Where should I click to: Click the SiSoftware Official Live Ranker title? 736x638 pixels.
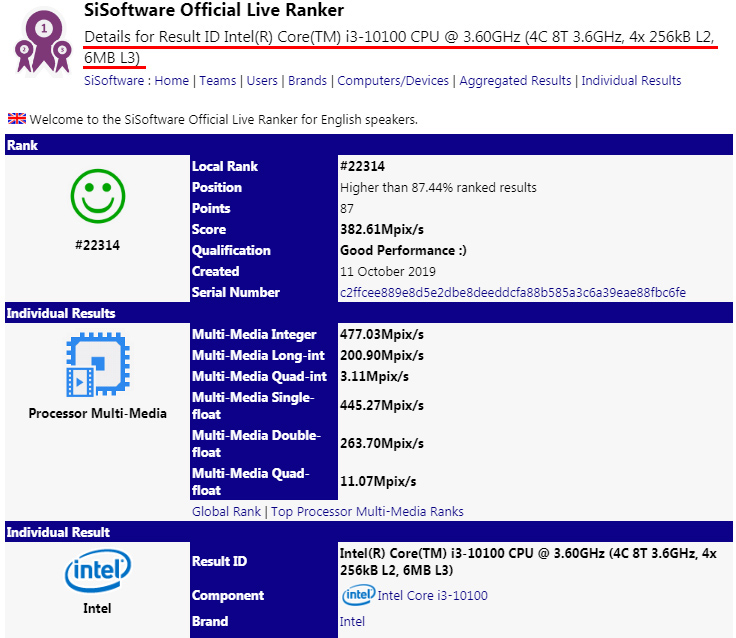[214, 10]
